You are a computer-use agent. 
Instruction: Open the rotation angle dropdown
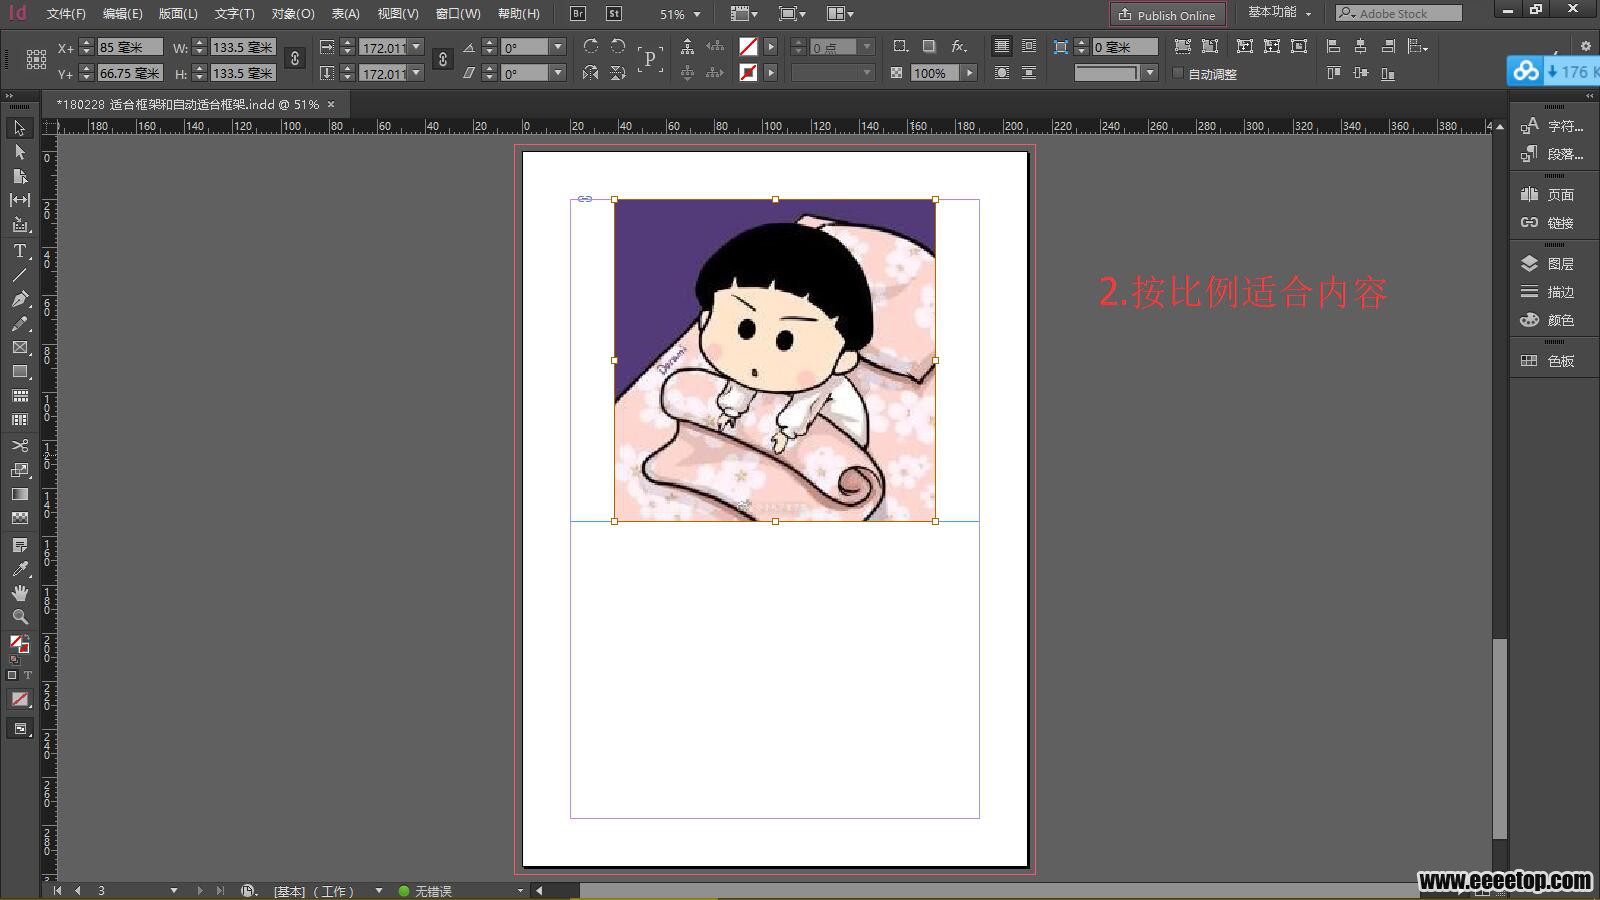(558, 47)
